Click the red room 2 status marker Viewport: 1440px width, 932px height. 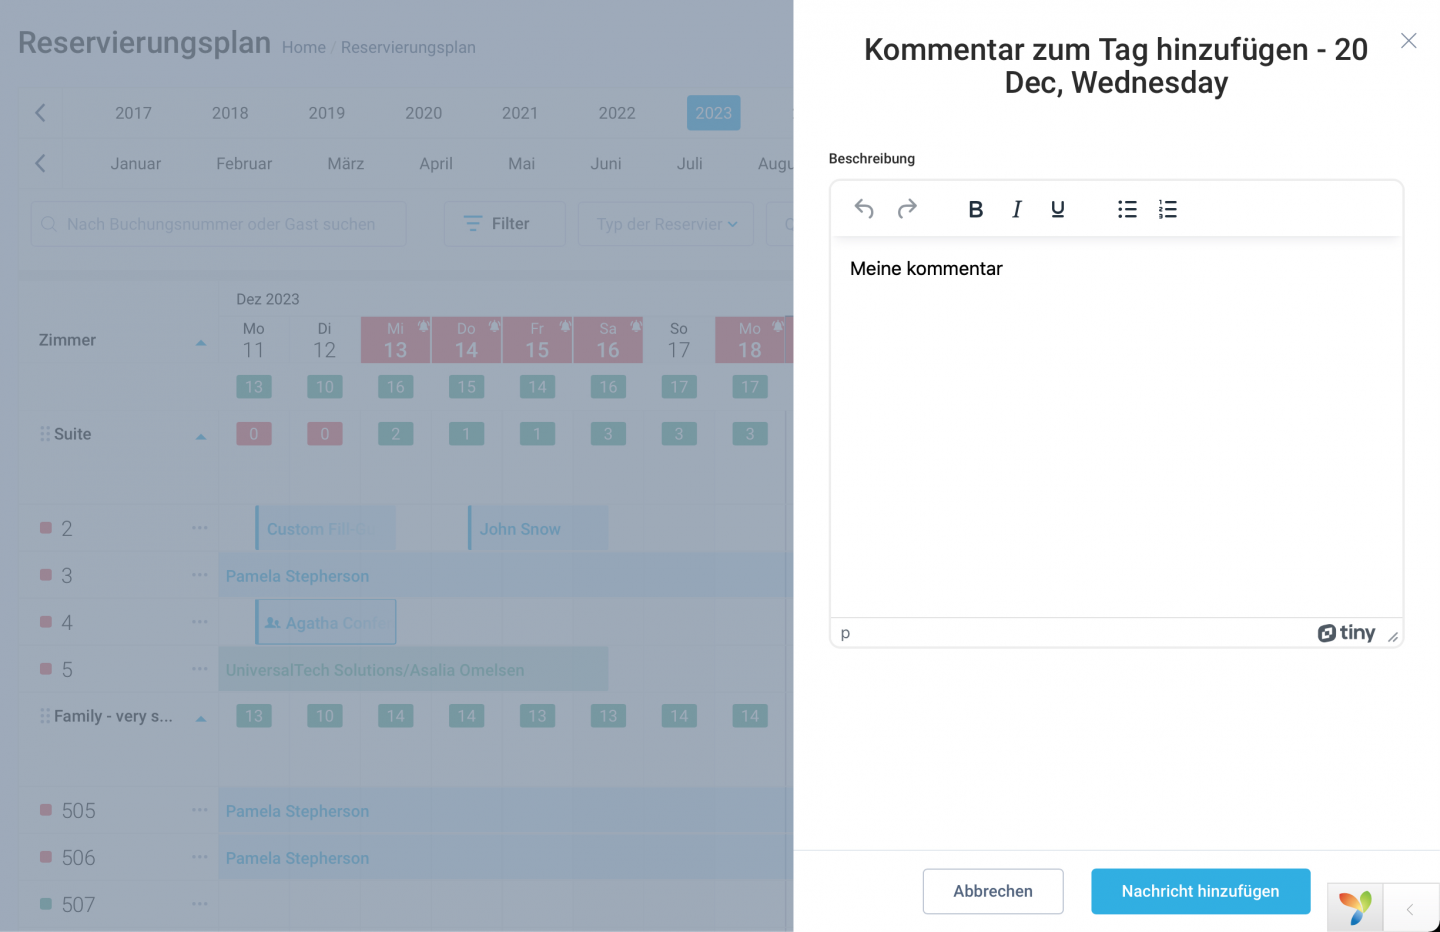46,527
